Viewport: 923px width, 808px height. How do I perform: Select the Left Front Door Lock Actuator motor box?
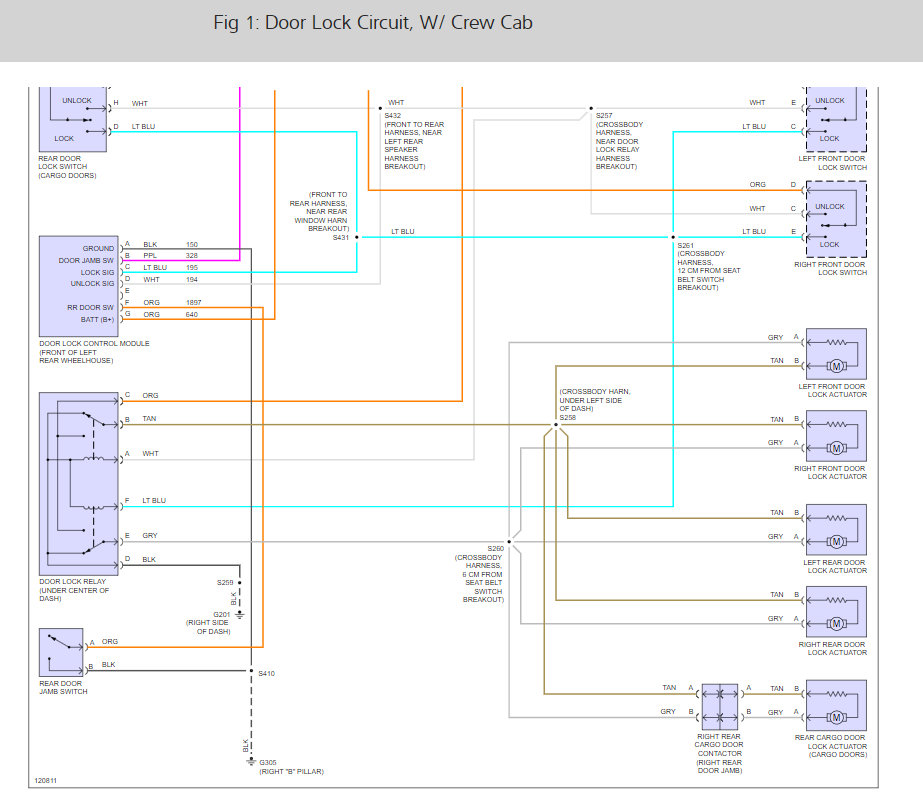pyautogui.click(x=836, y=354)
